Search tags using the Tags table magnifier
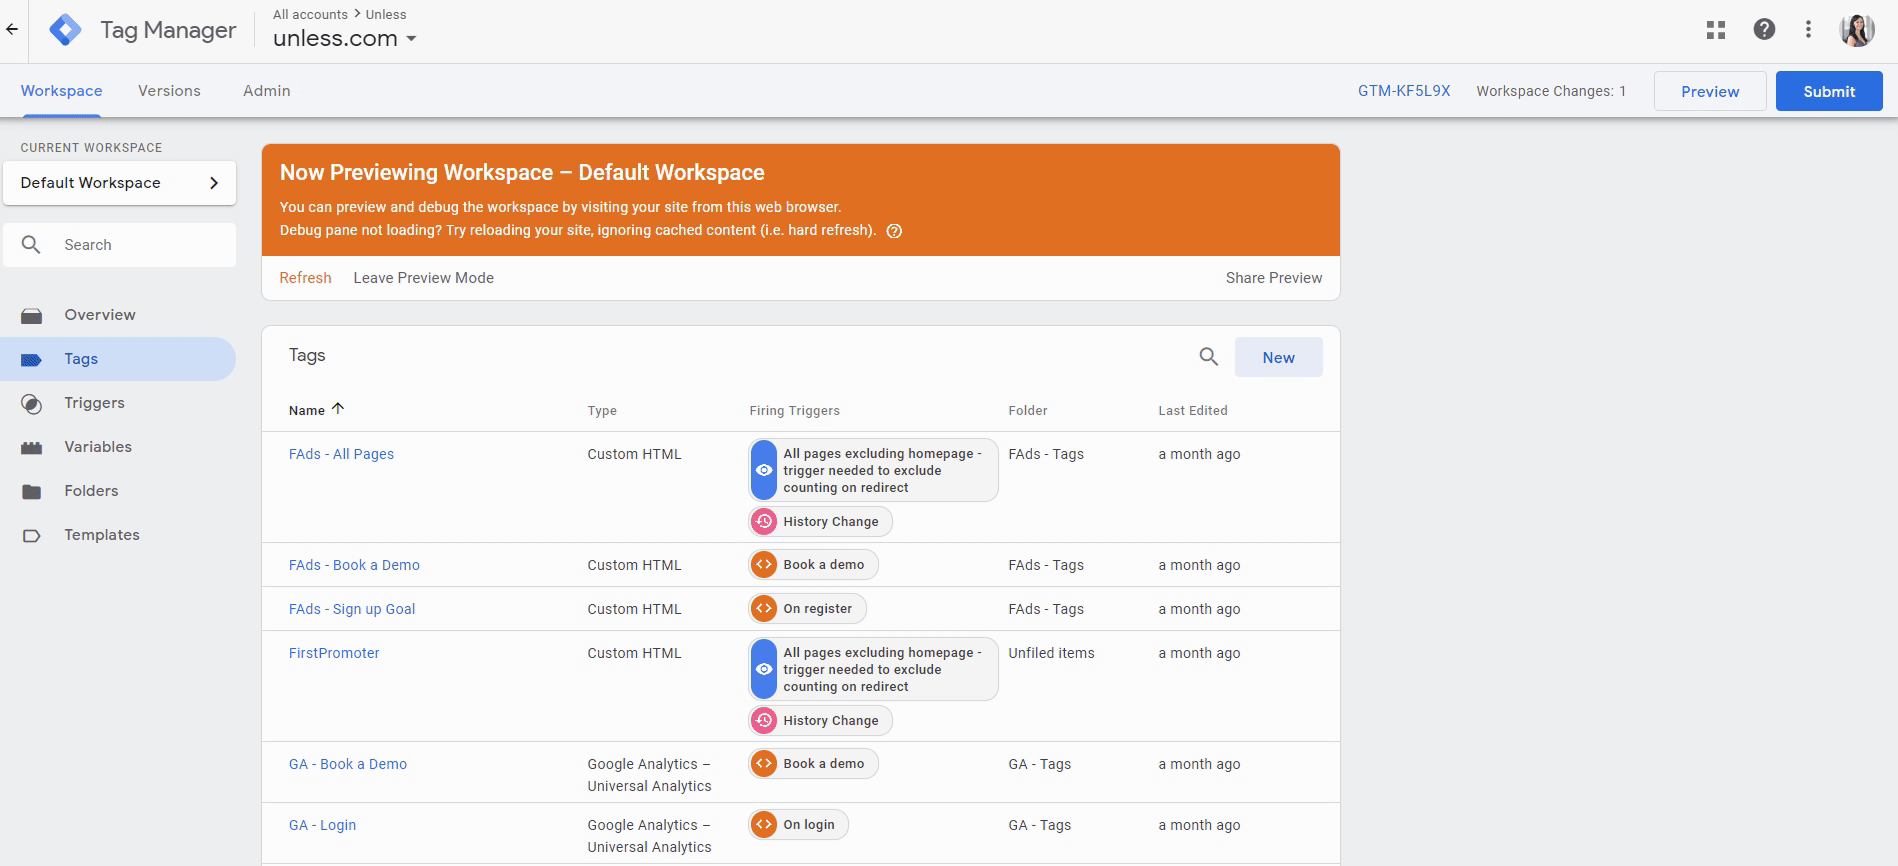Screen dimensions: 1898x866 pos(1209,357)
